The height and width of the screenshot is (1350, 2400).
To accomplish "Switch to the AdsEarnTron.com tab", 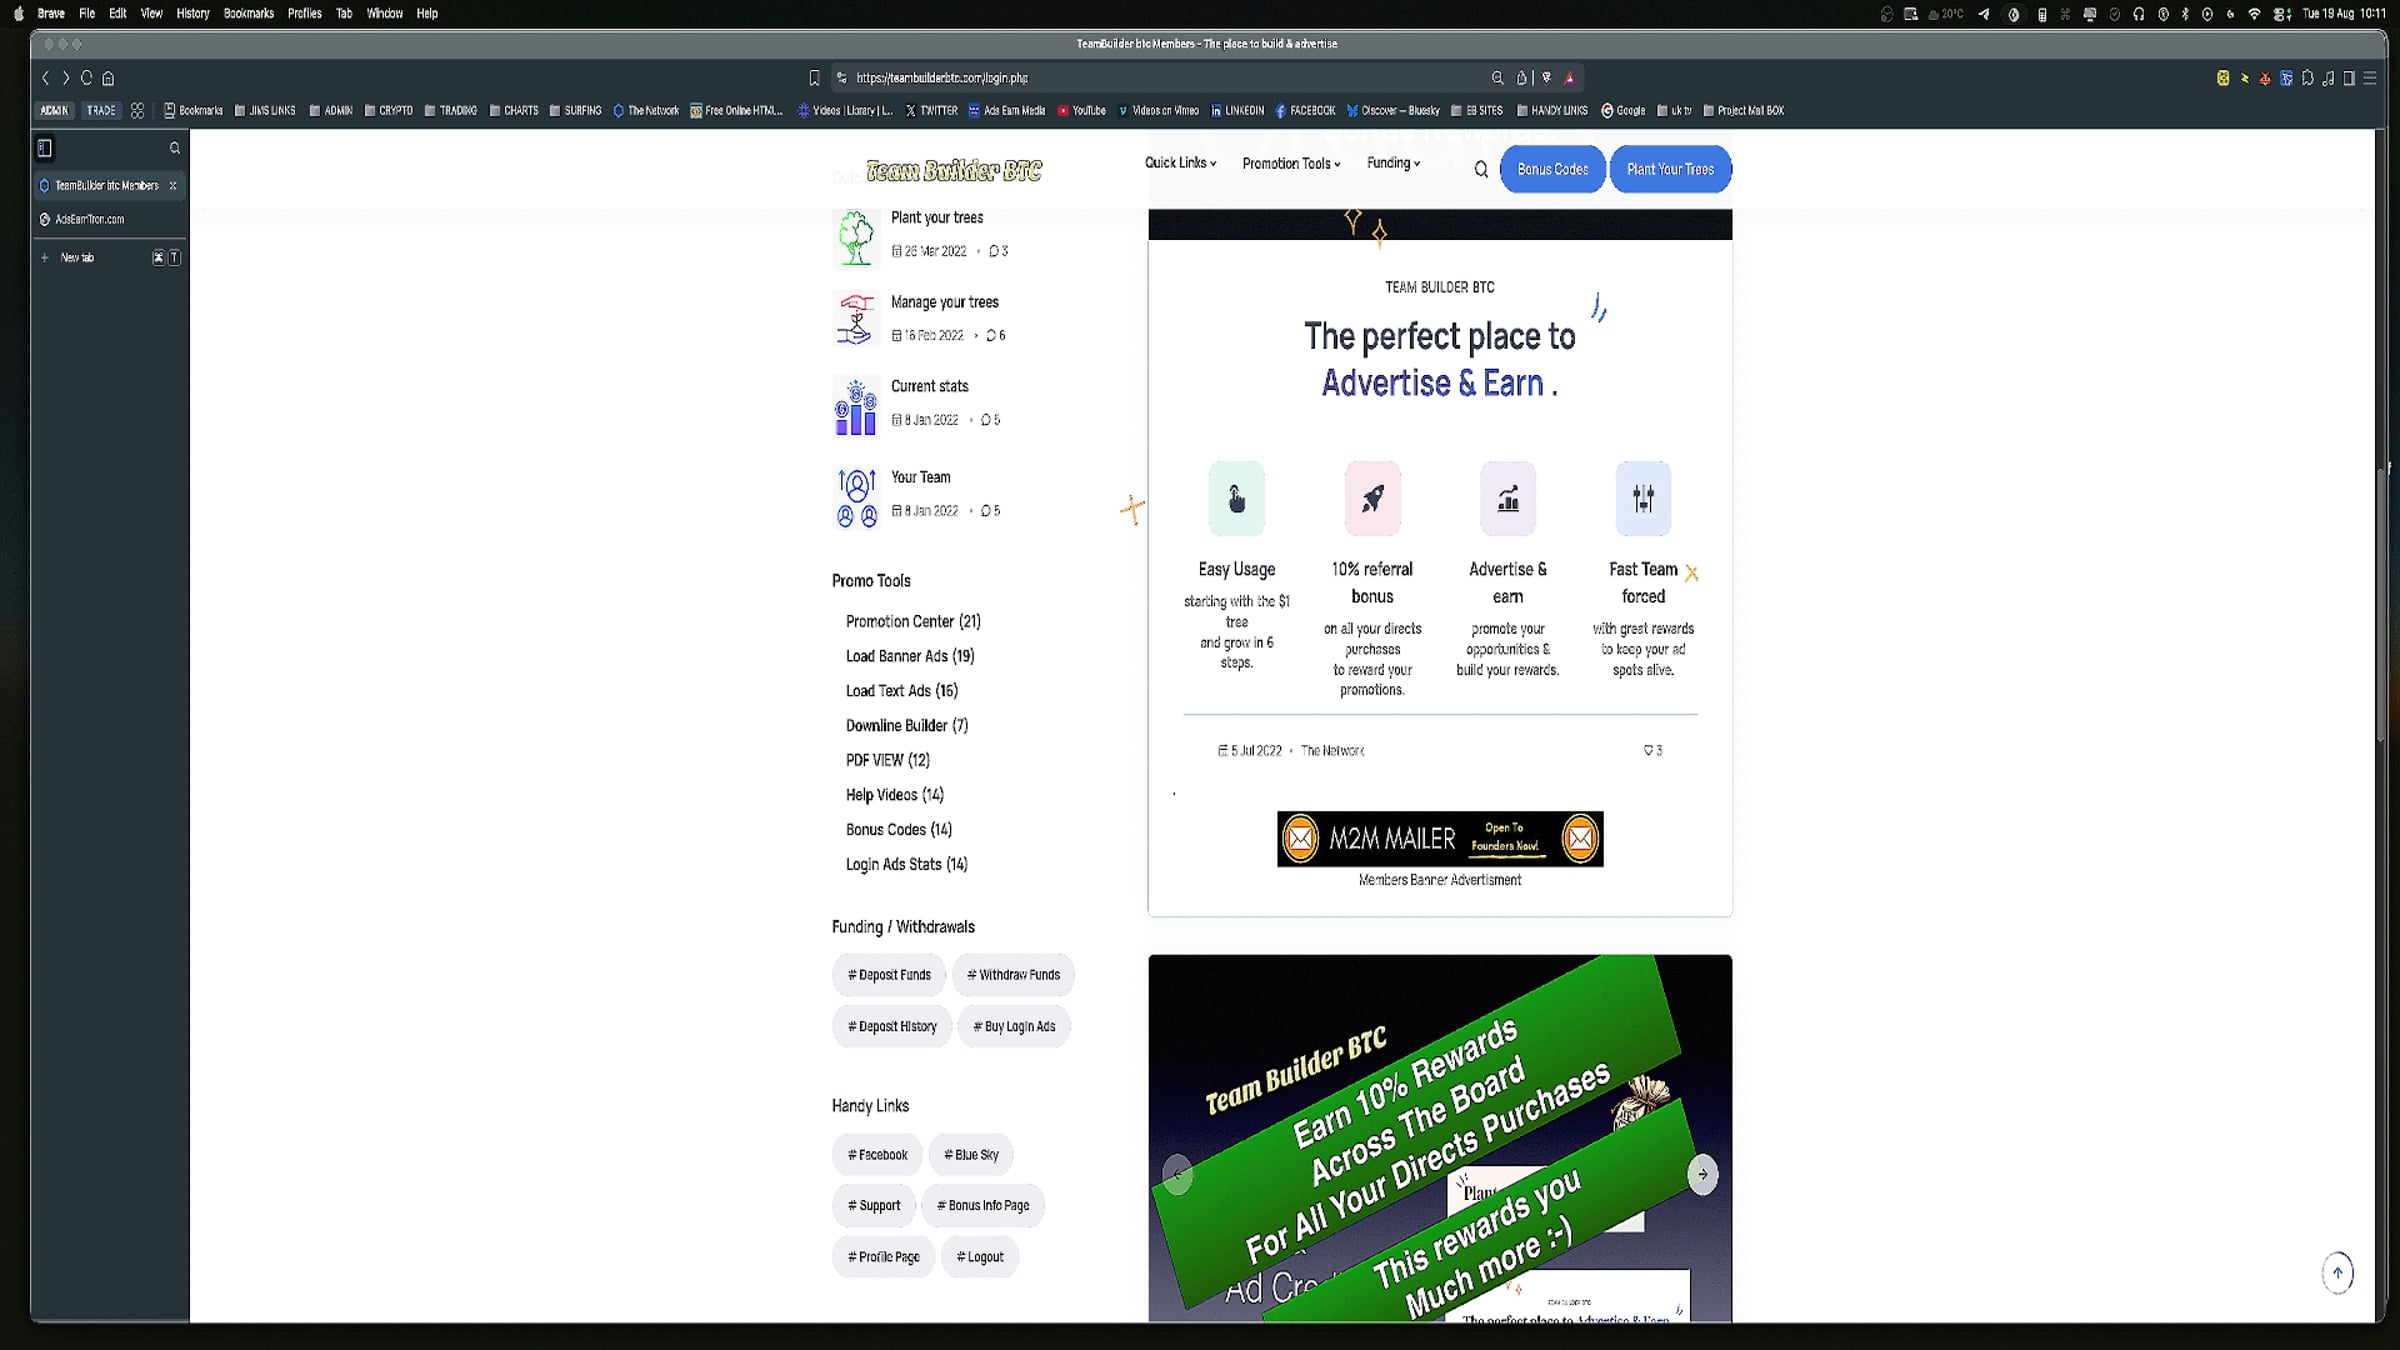I will (109, 219).
